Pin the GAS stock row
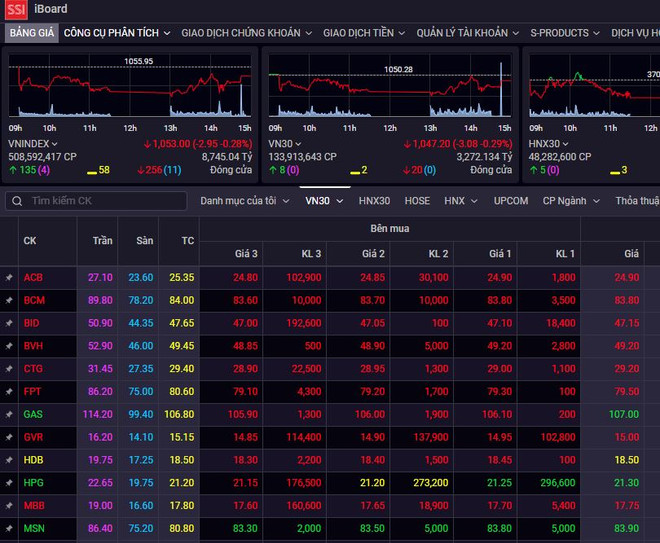The width and height of the screenshot is (660, 543). coord(9,414)
